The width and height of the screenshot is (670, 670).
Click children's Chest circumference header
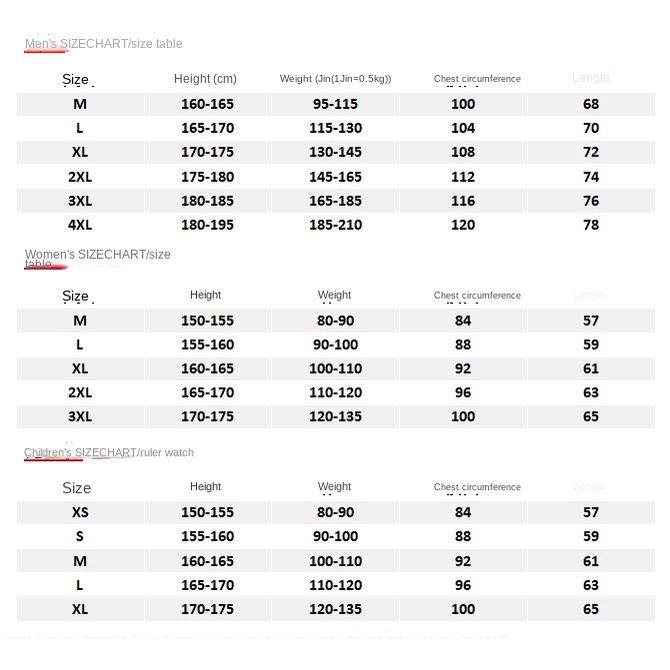(x=477, y=487)
